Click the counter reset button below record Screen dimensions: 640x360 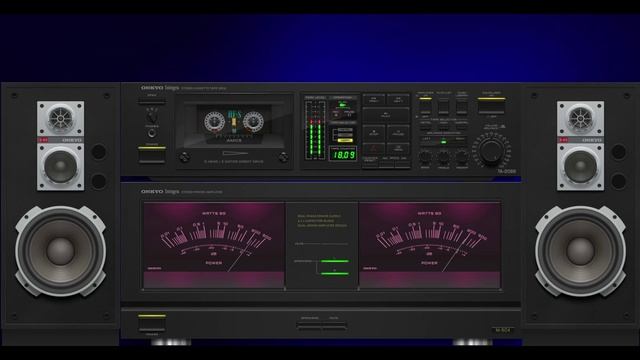(x=370, y=164)
